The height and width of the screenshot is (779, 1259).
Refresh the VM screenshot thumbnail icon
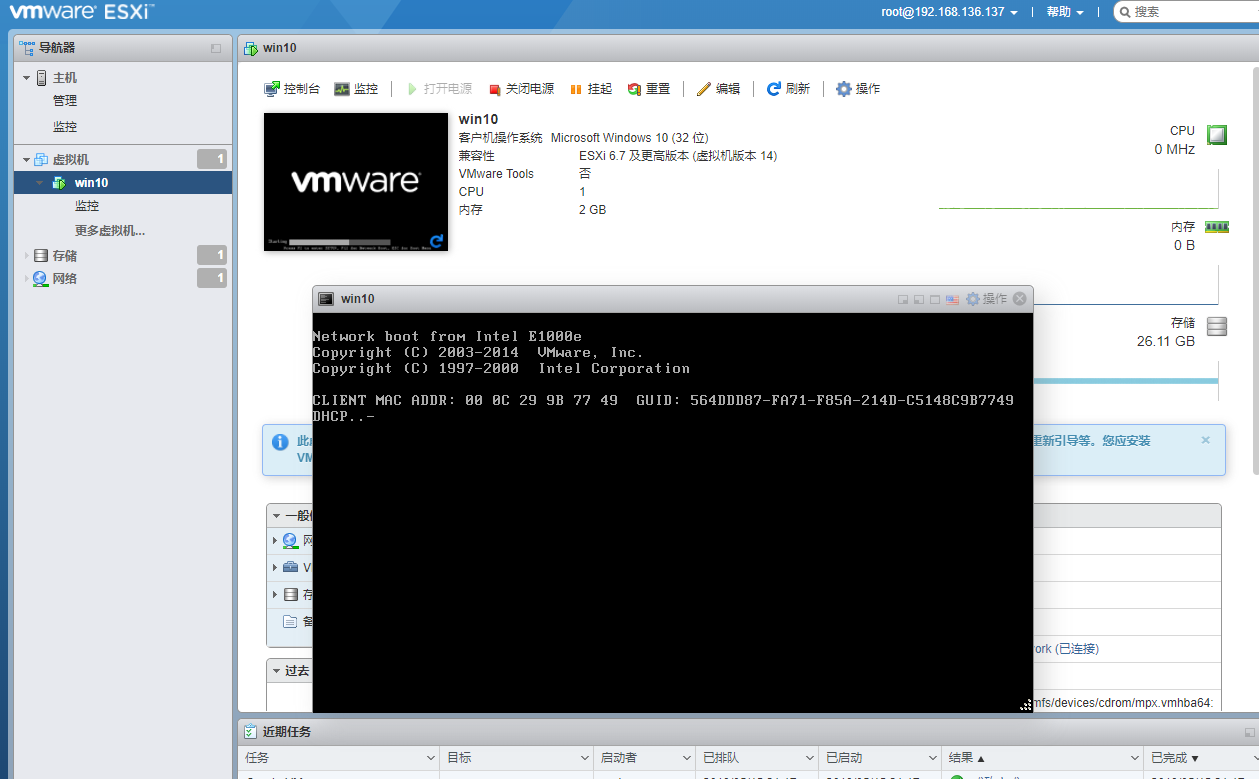[436, 241]
